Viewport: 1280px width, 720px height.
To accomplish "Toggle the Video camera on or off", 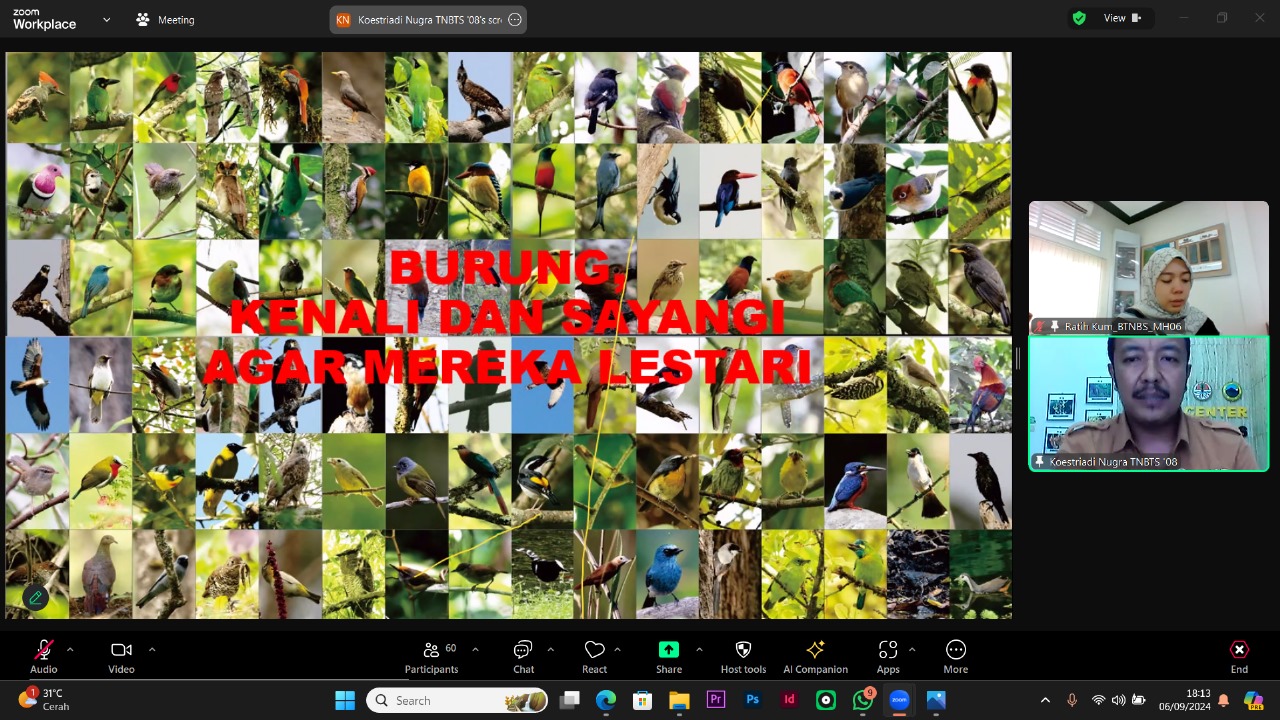I will tap(121, 657).
